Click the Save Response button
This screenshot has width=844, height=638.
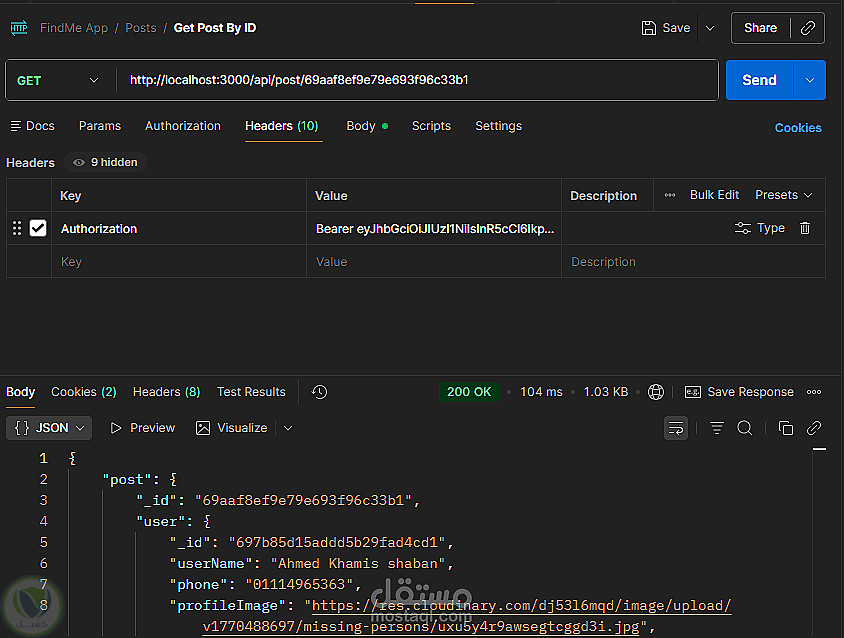pyautogui.click(x=739, y=392)
